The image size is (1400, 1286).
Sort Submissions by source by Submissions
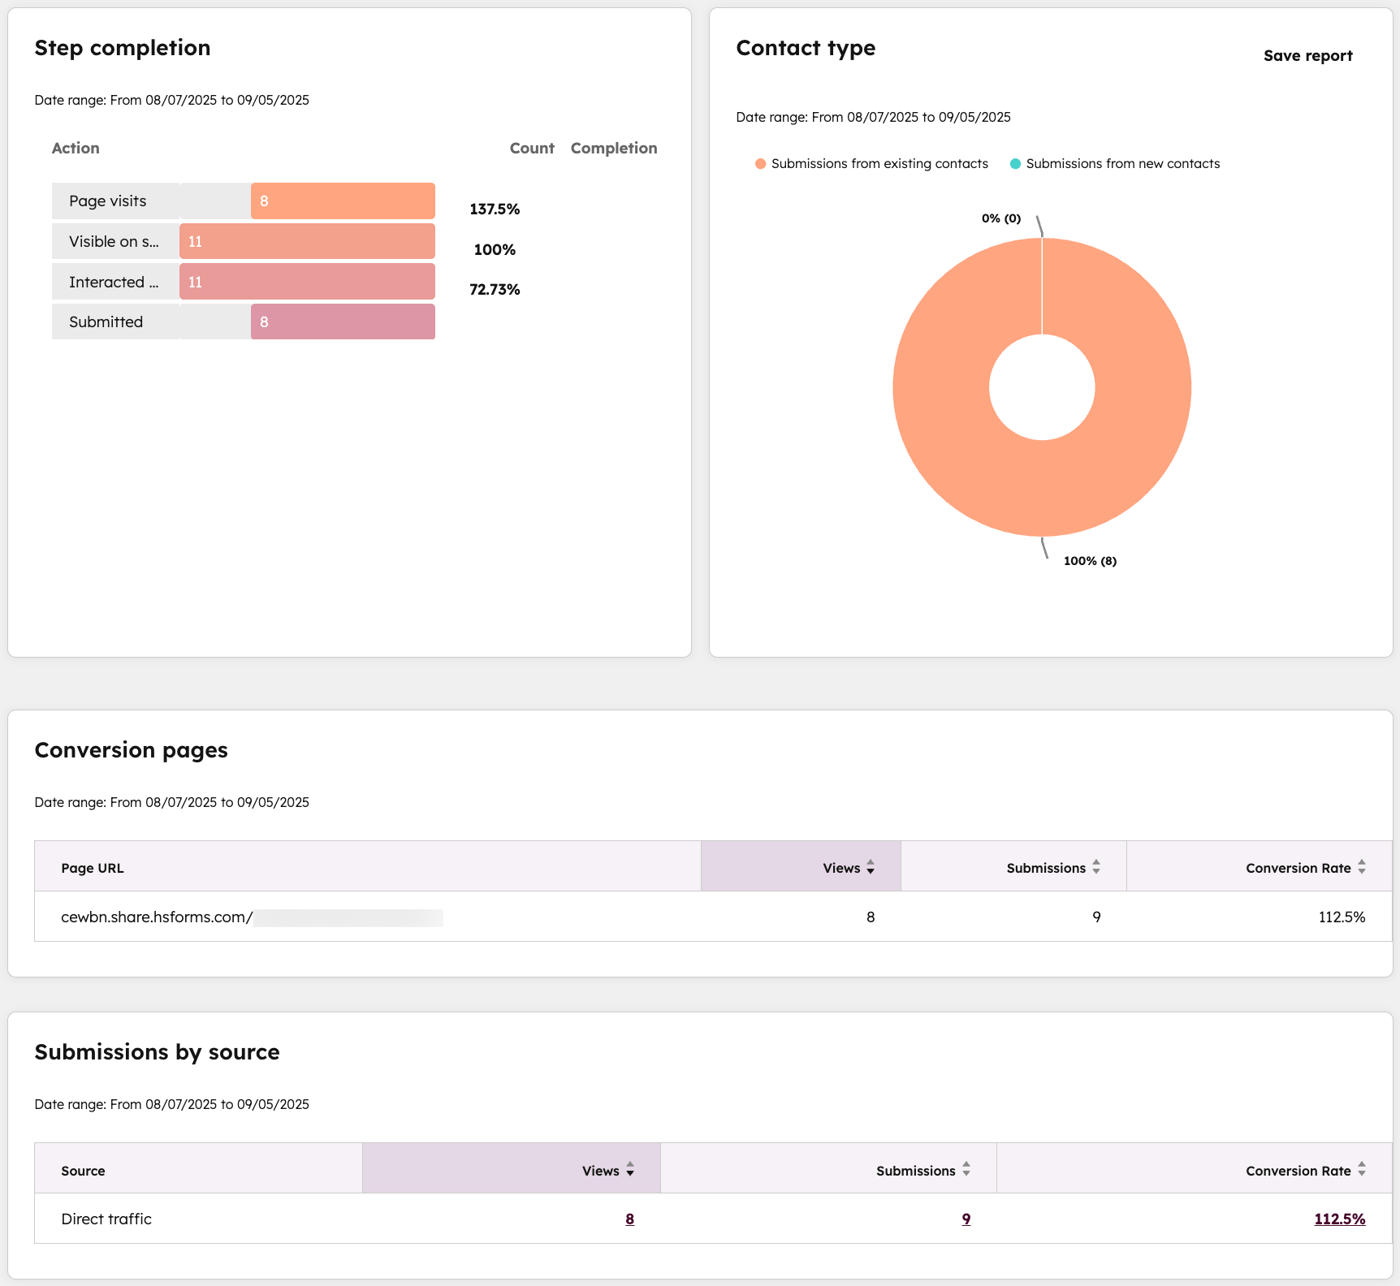[x=966, y=1168]
